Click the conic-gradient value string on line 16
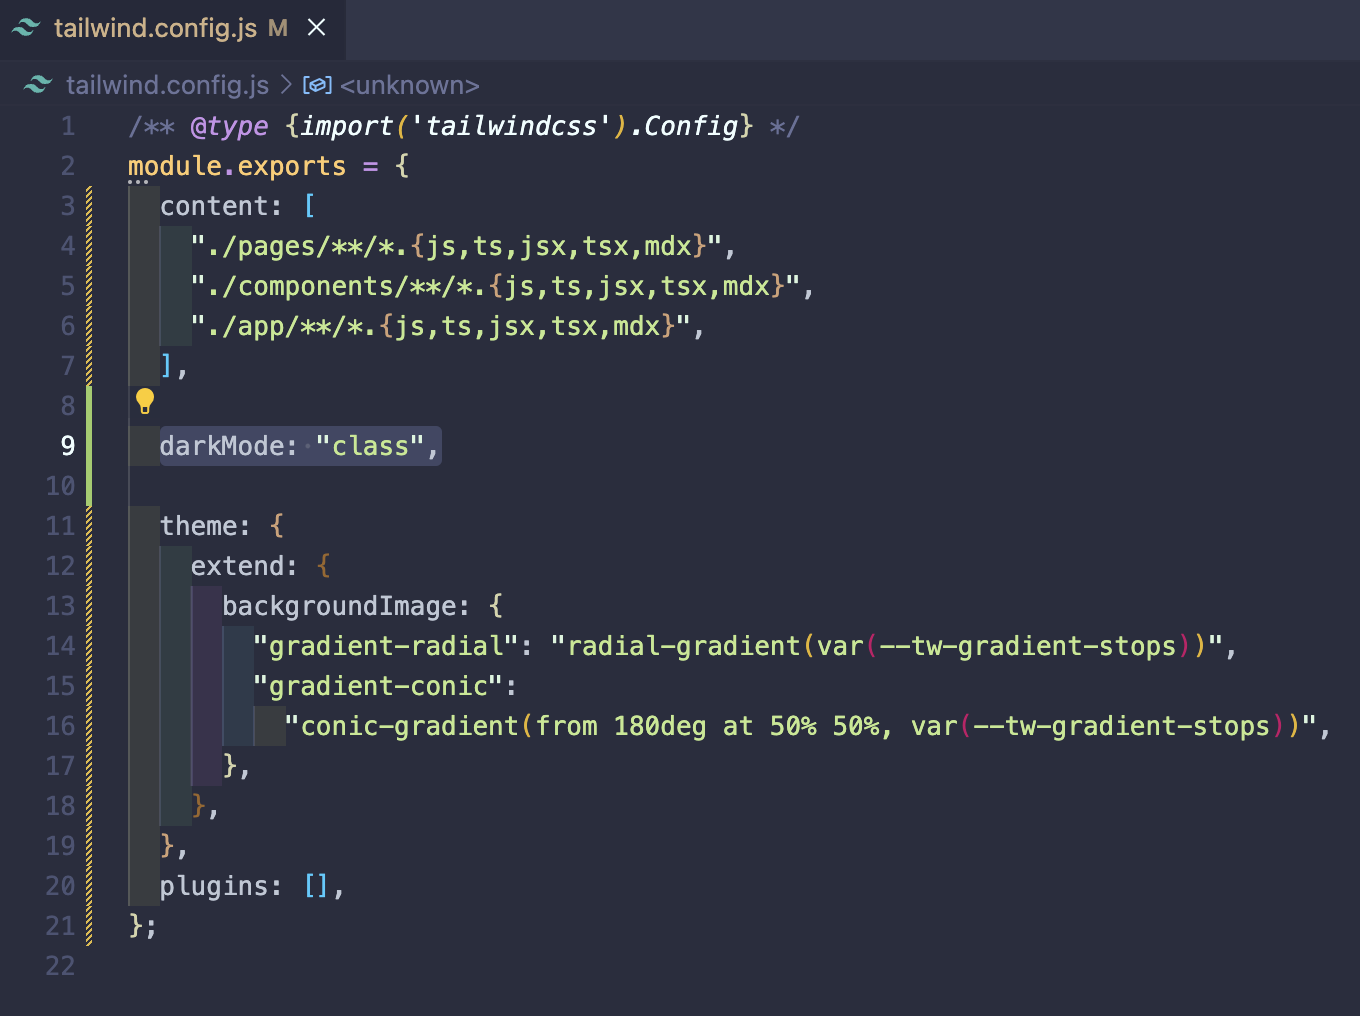This screenshot has height=1016, width=1360. pos(800,726)
